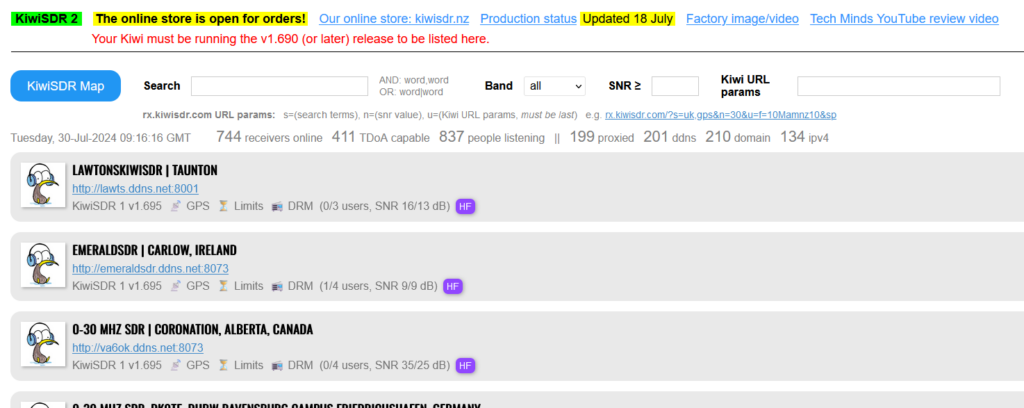Screen dimensions: 1024x408
Task: Open the Tech Minds YouTube review link
Action: [x=904, y=19]
